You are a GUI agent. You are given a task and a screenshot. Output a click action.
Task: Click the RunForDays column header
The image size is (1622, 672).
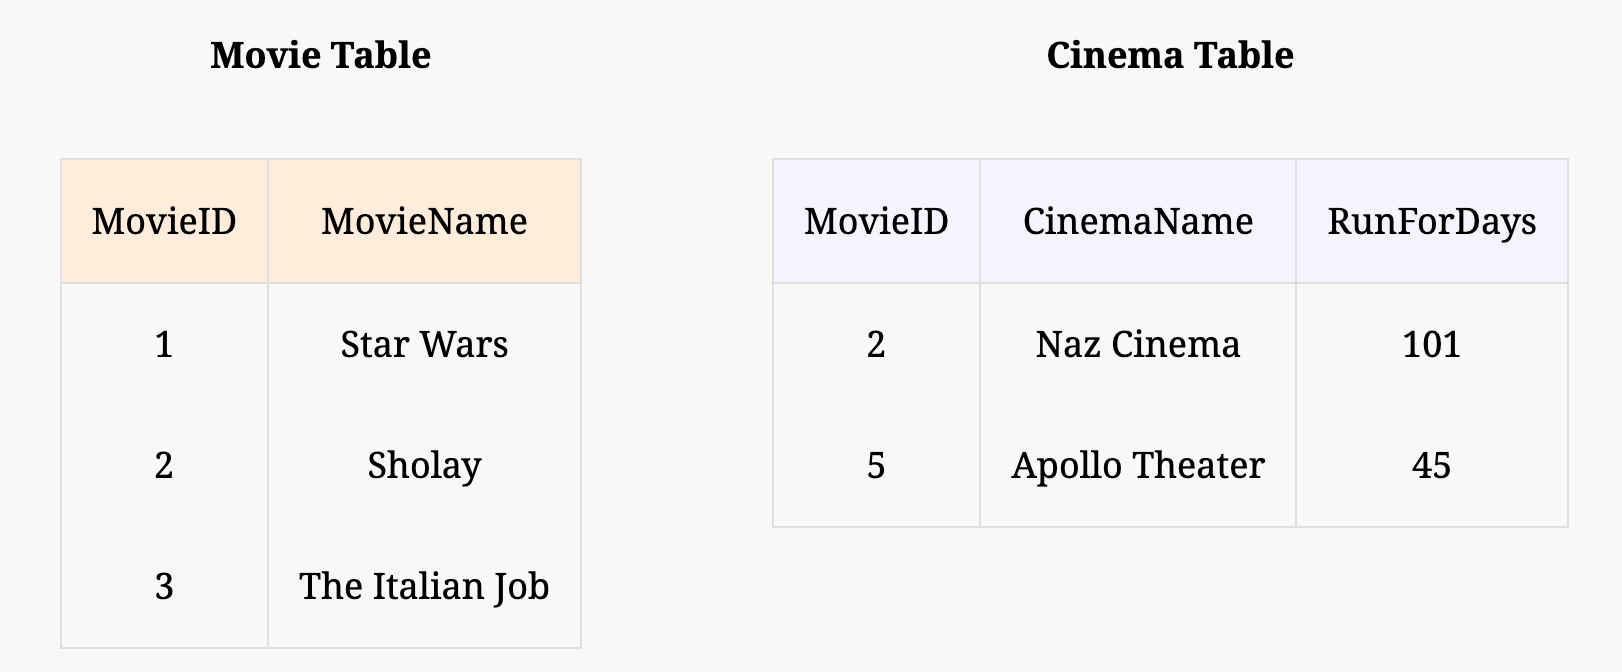pos(1431,221)
